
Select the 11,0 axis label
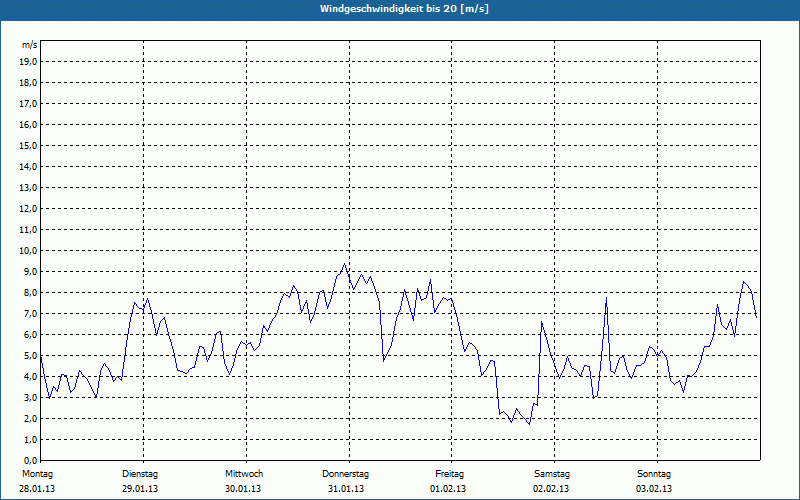tap(29, 230)
